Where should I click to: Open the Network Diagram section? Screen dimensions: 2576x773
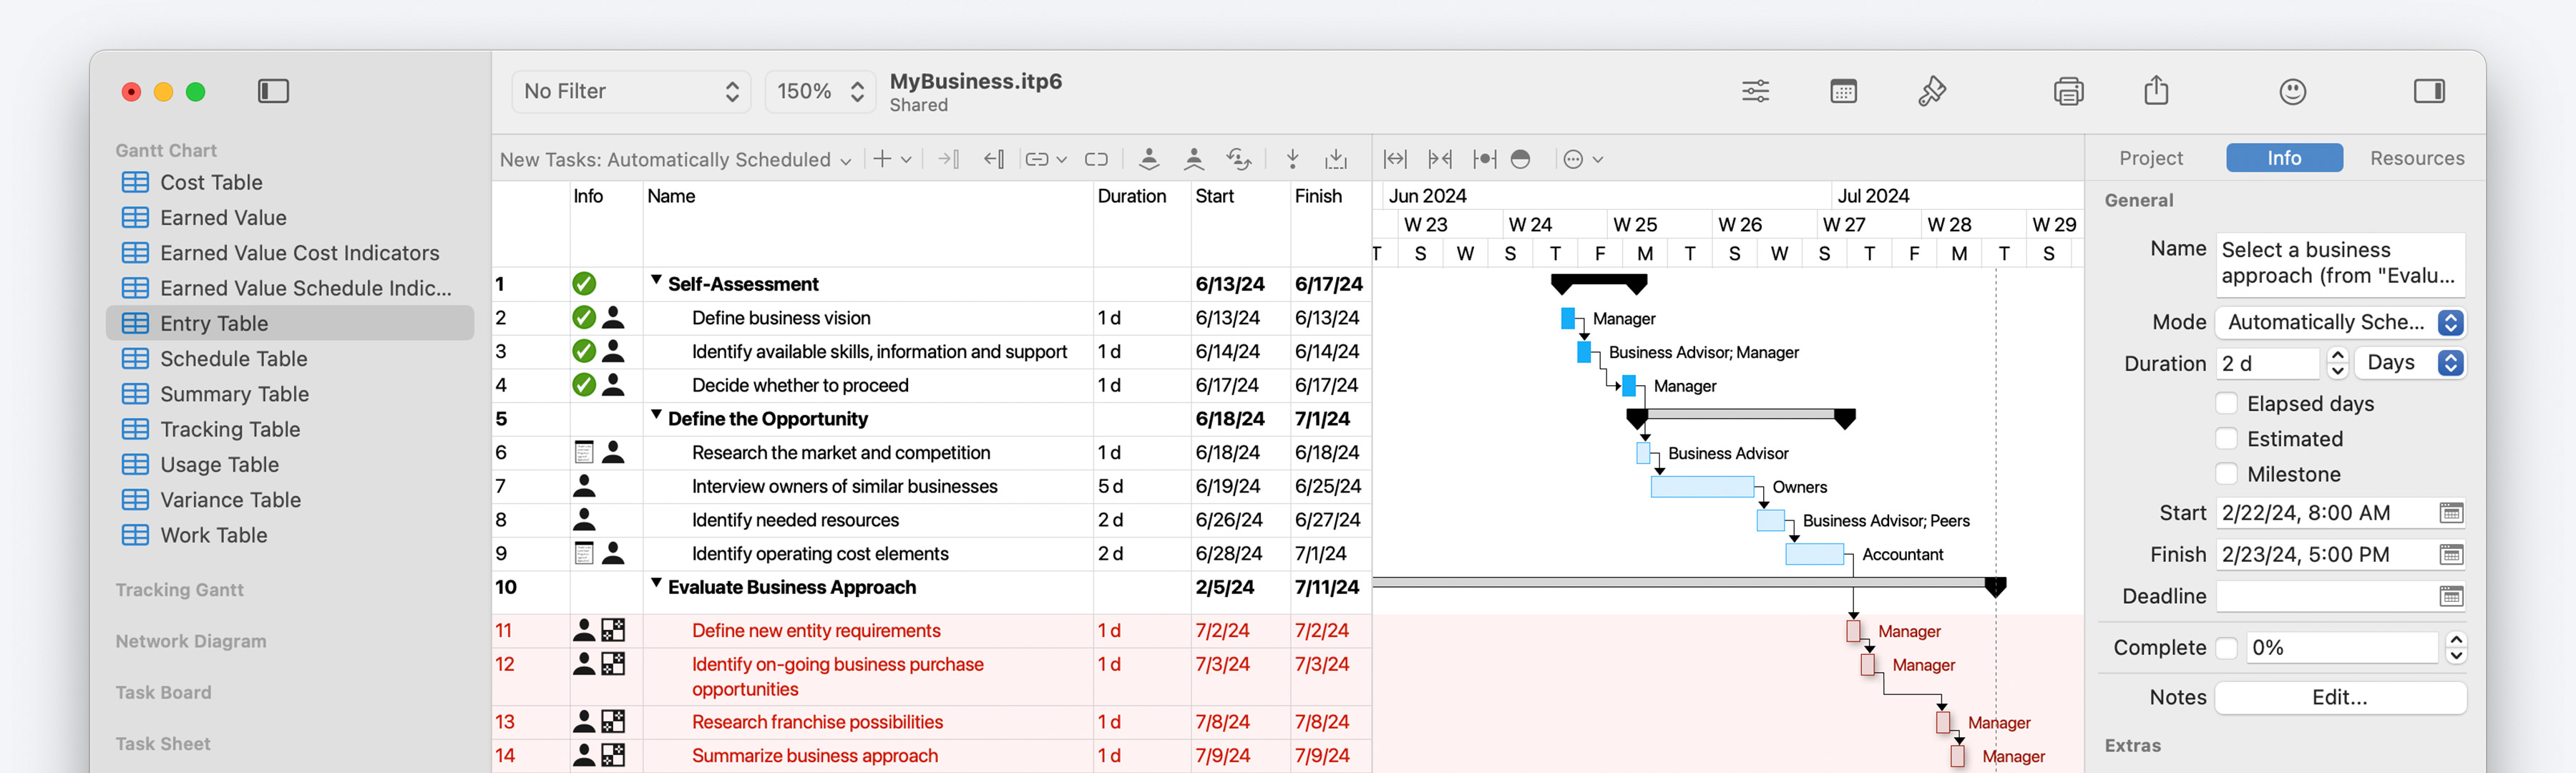[191, 641]
